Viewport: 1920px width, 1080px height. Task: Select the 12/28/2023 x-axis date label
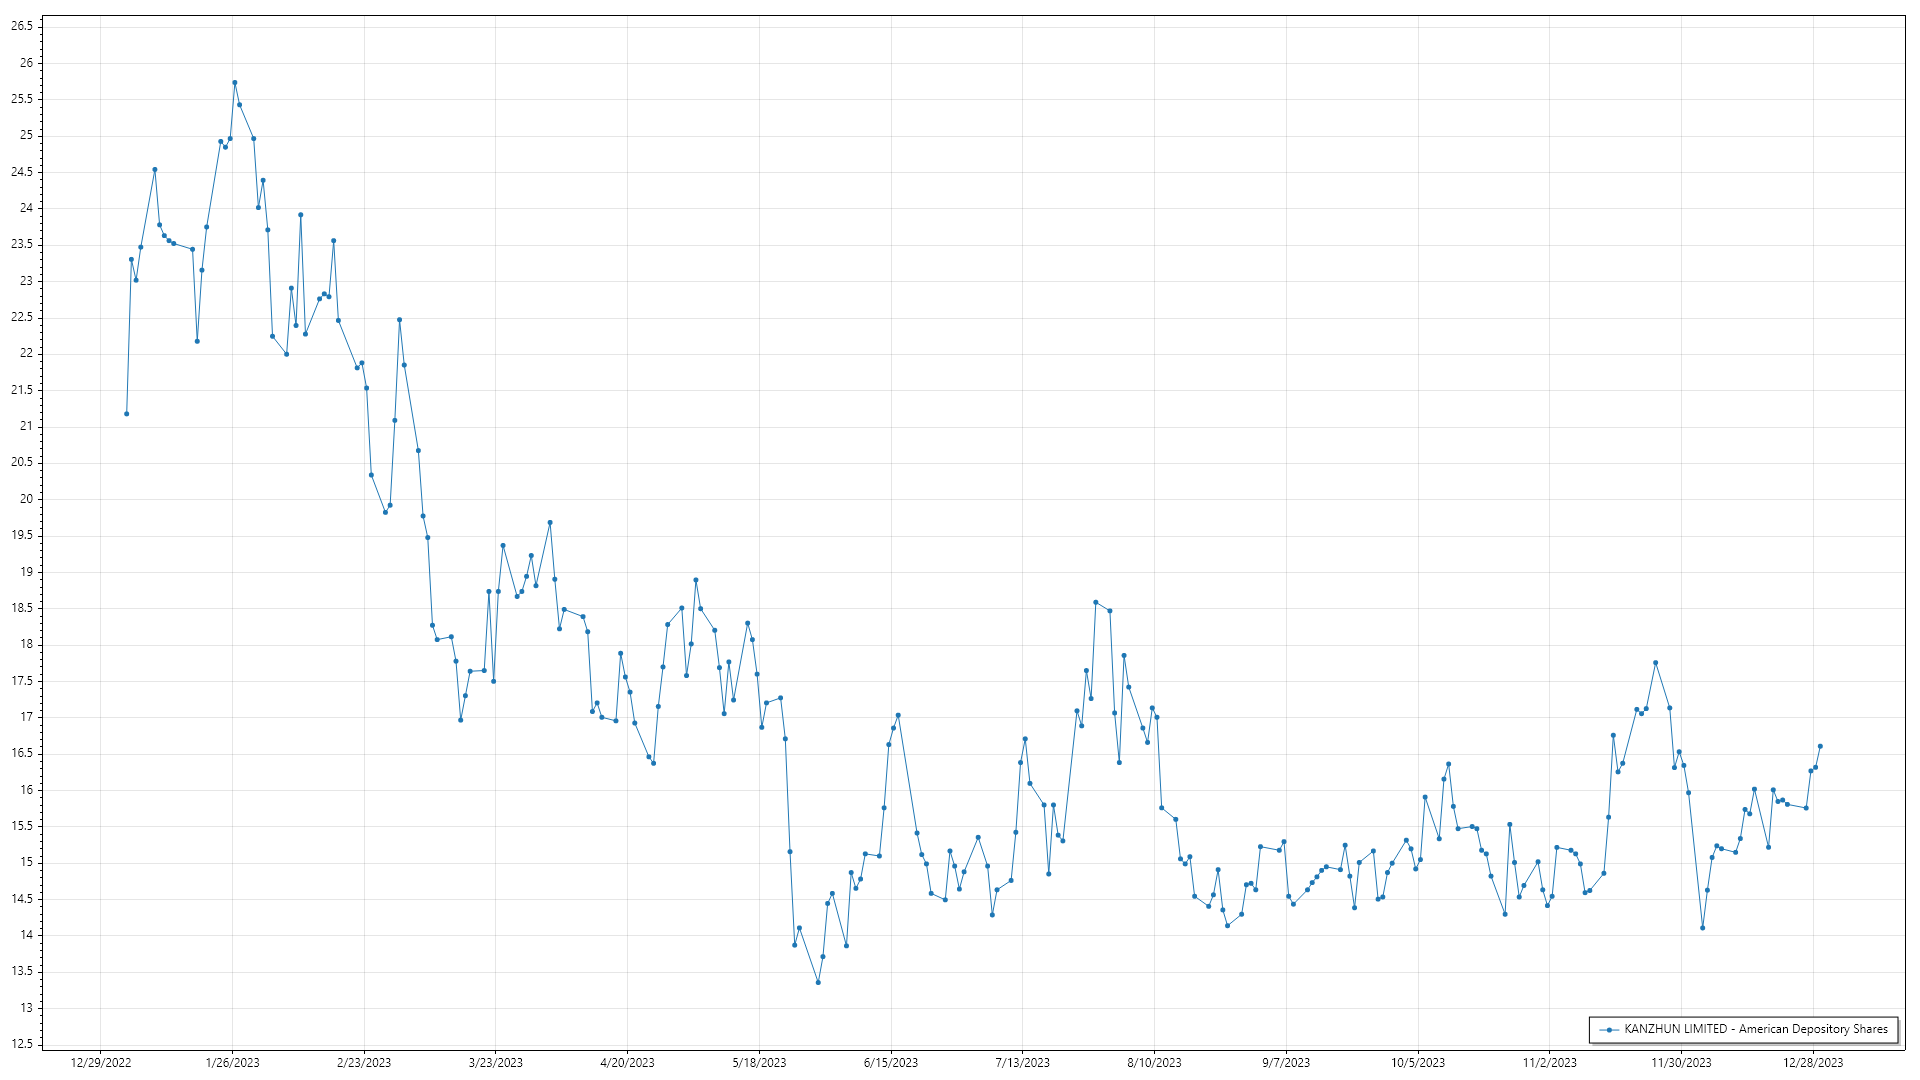[1813, 1063]
